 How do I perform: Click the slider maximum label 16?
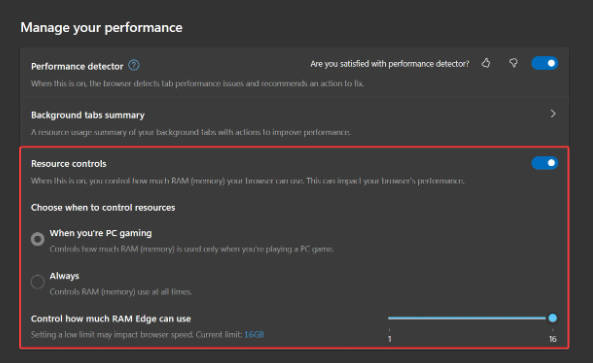(x=553, y=339)
